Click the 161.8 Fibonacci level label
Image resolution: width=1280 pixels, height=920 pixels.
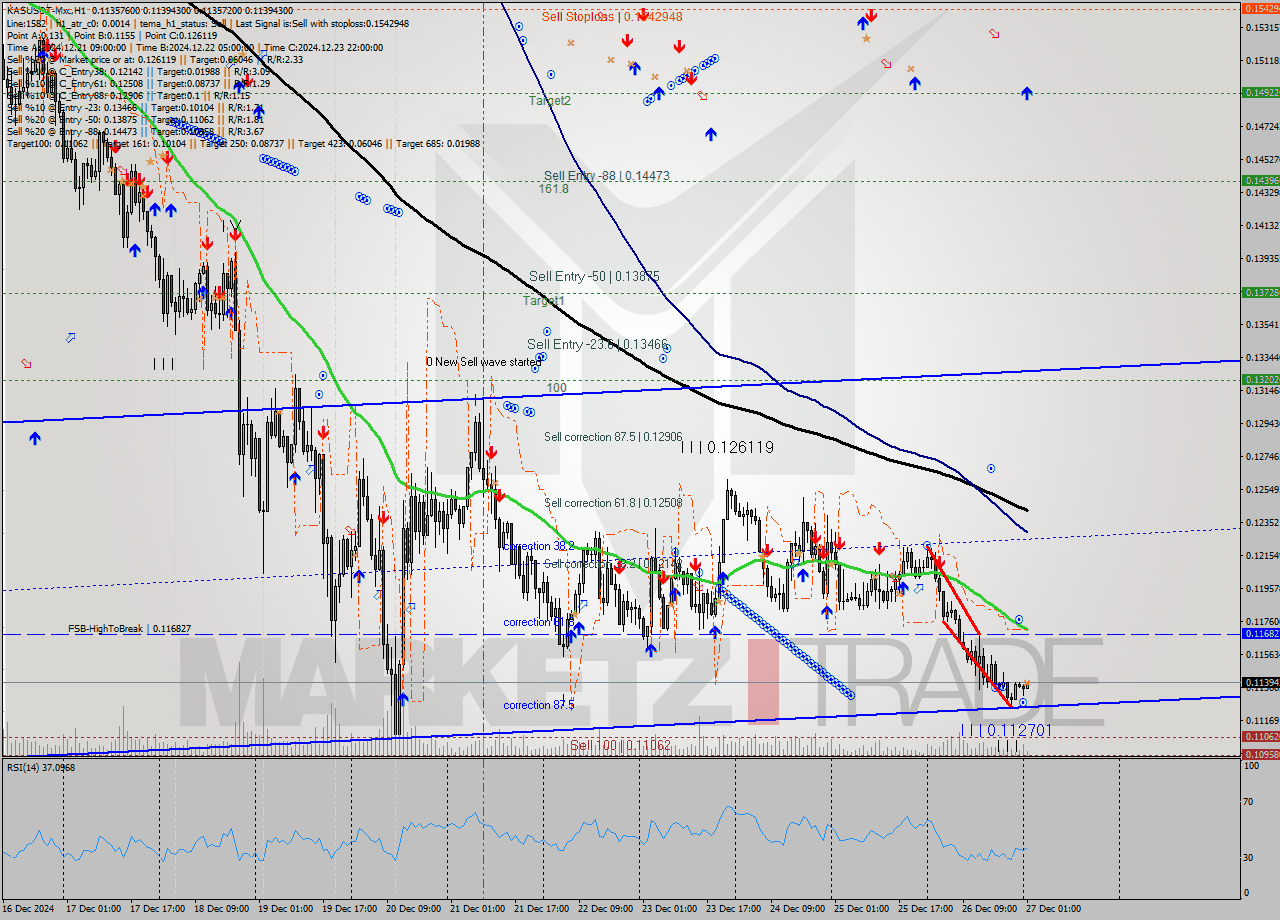tap(553, 189)
